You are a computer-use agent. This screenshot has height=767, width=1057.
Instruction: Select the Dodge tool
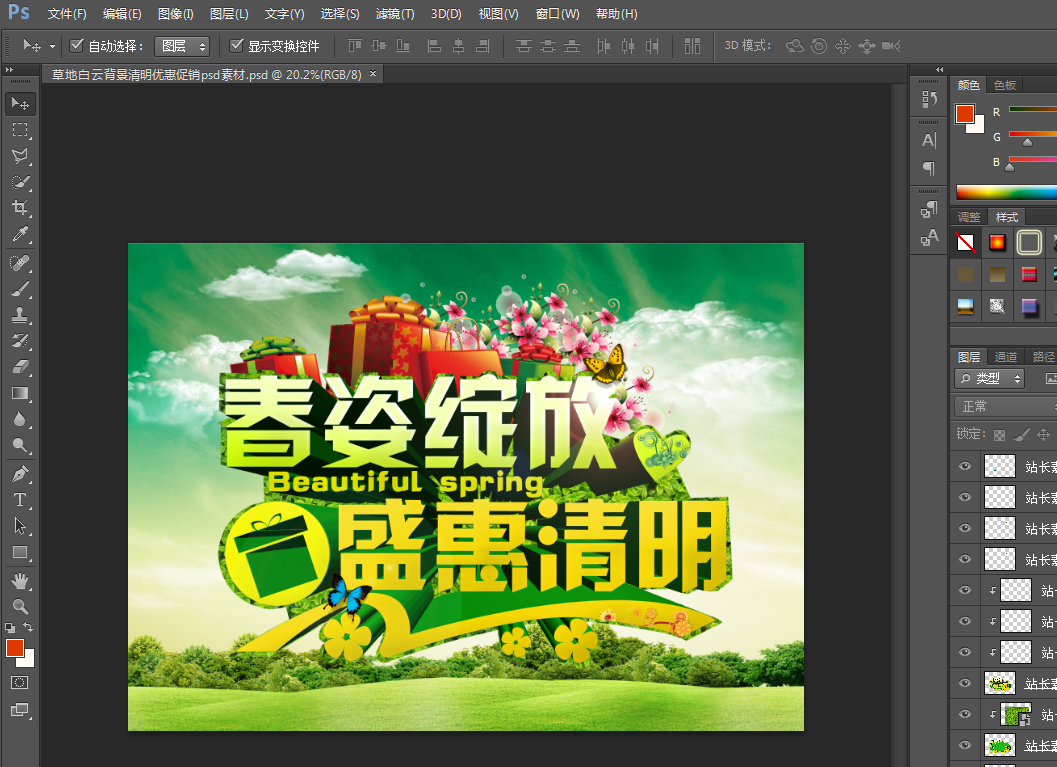pyautogui.click(x=20, y=445)
